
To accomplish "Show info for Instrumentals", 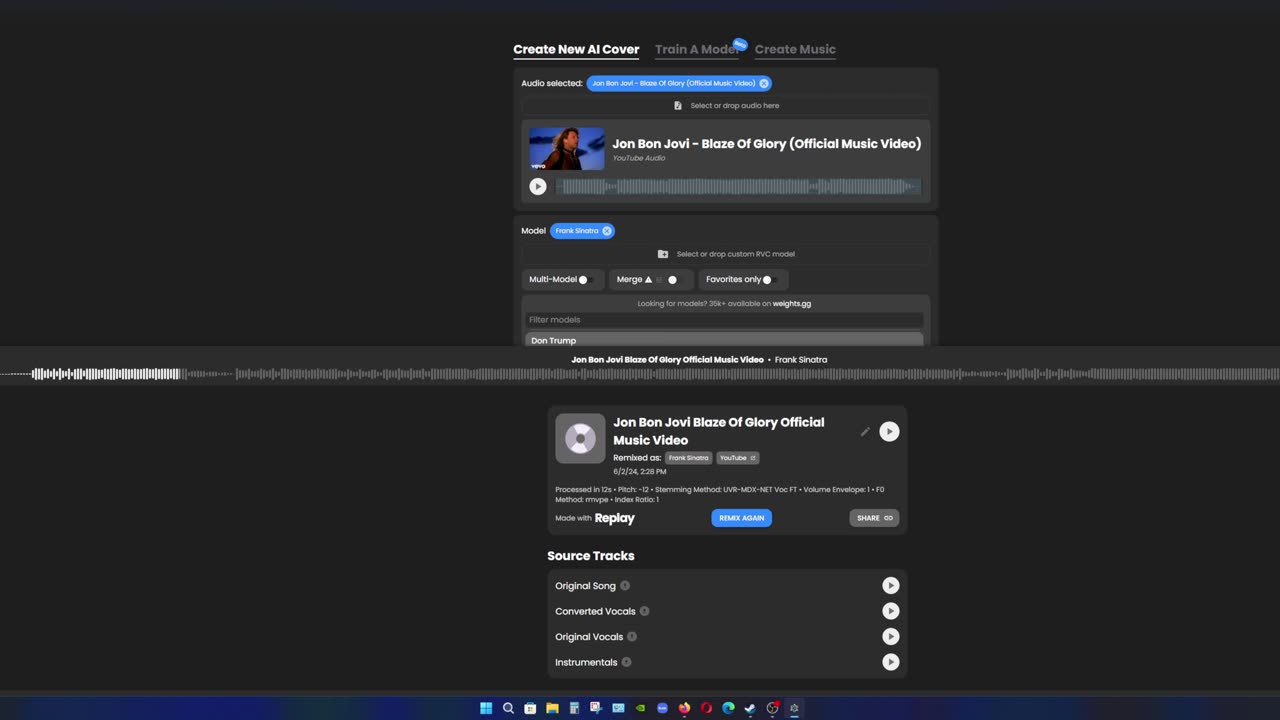I will click(x=626, y=662).
